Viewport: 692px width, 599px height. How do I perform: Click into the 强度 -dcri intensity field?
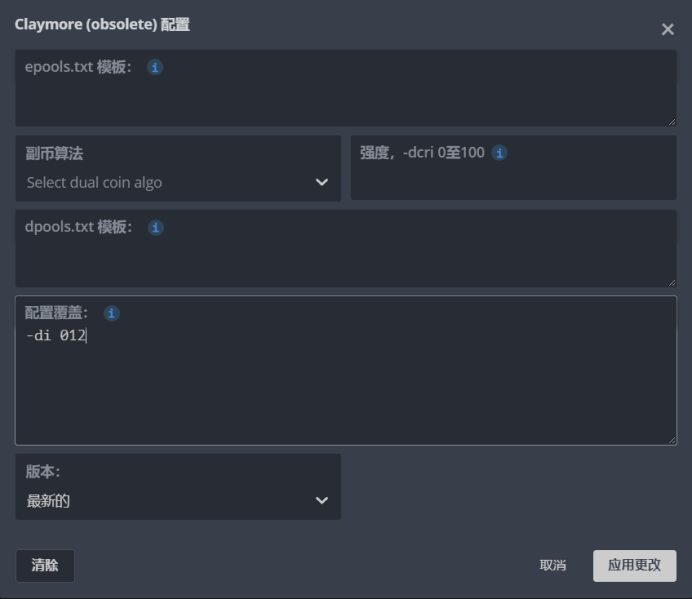point(513,180)
